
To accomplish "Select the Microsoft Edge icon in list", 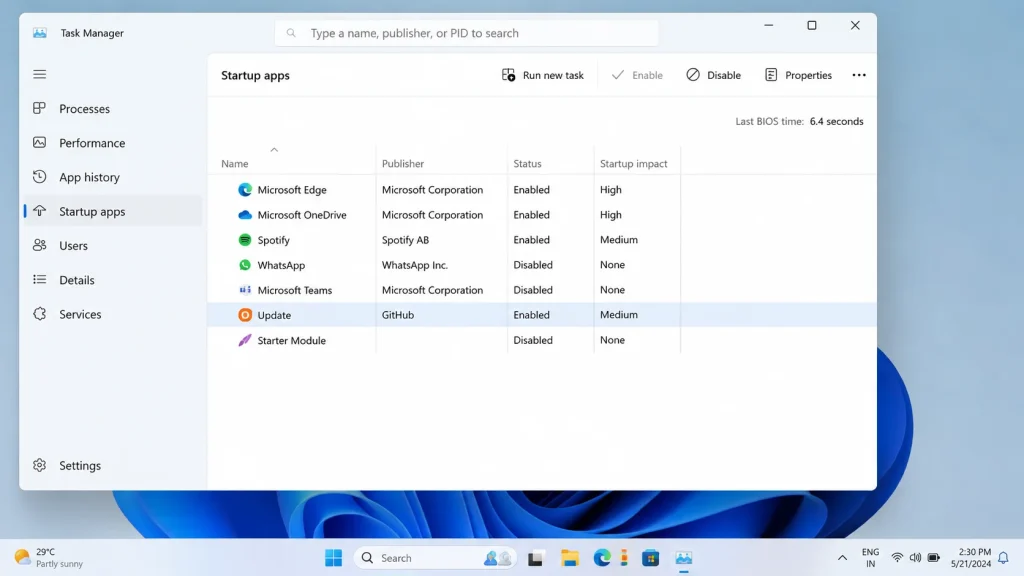I will 245,189.
